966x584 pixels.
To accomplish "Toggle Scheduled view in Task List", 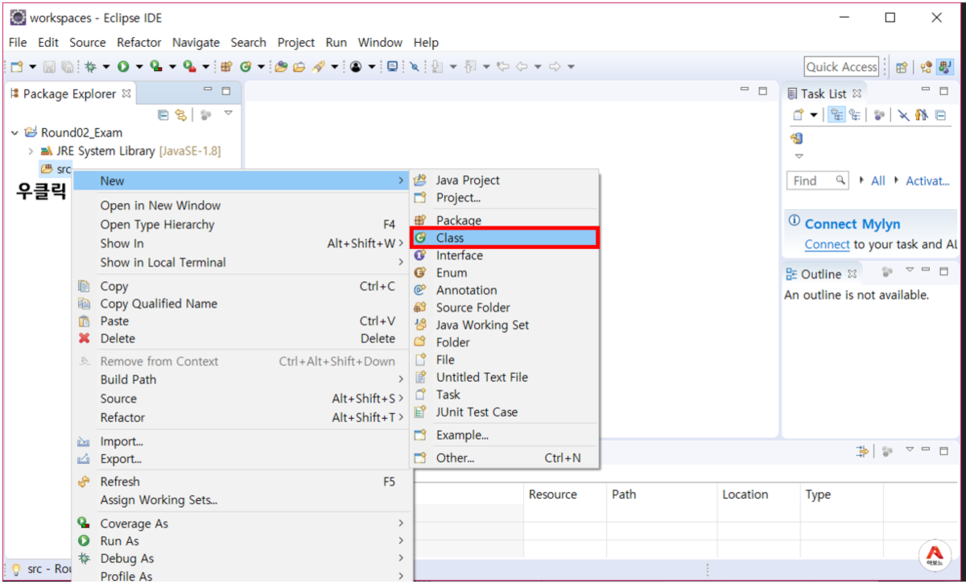I will point(854,115).
